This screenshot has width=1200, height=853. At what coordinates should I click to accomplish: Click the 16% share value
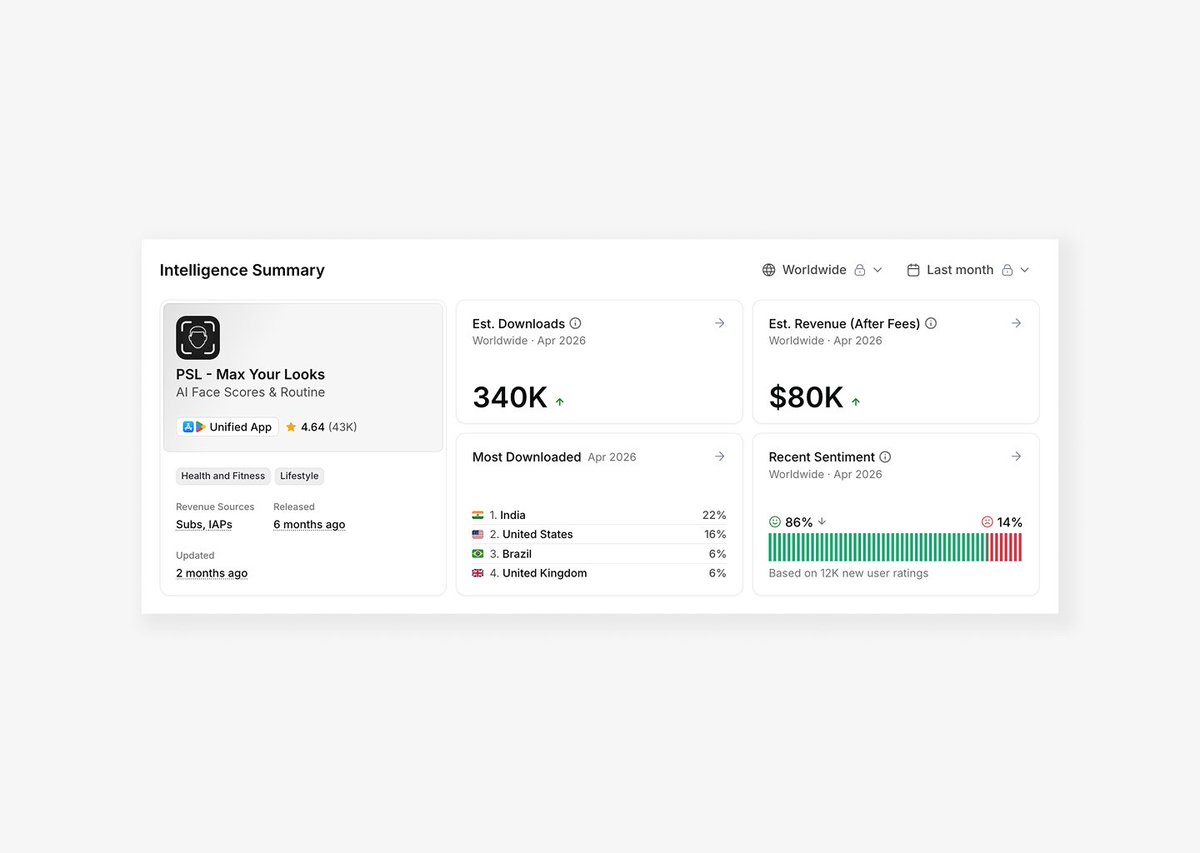tap(714, 534)
